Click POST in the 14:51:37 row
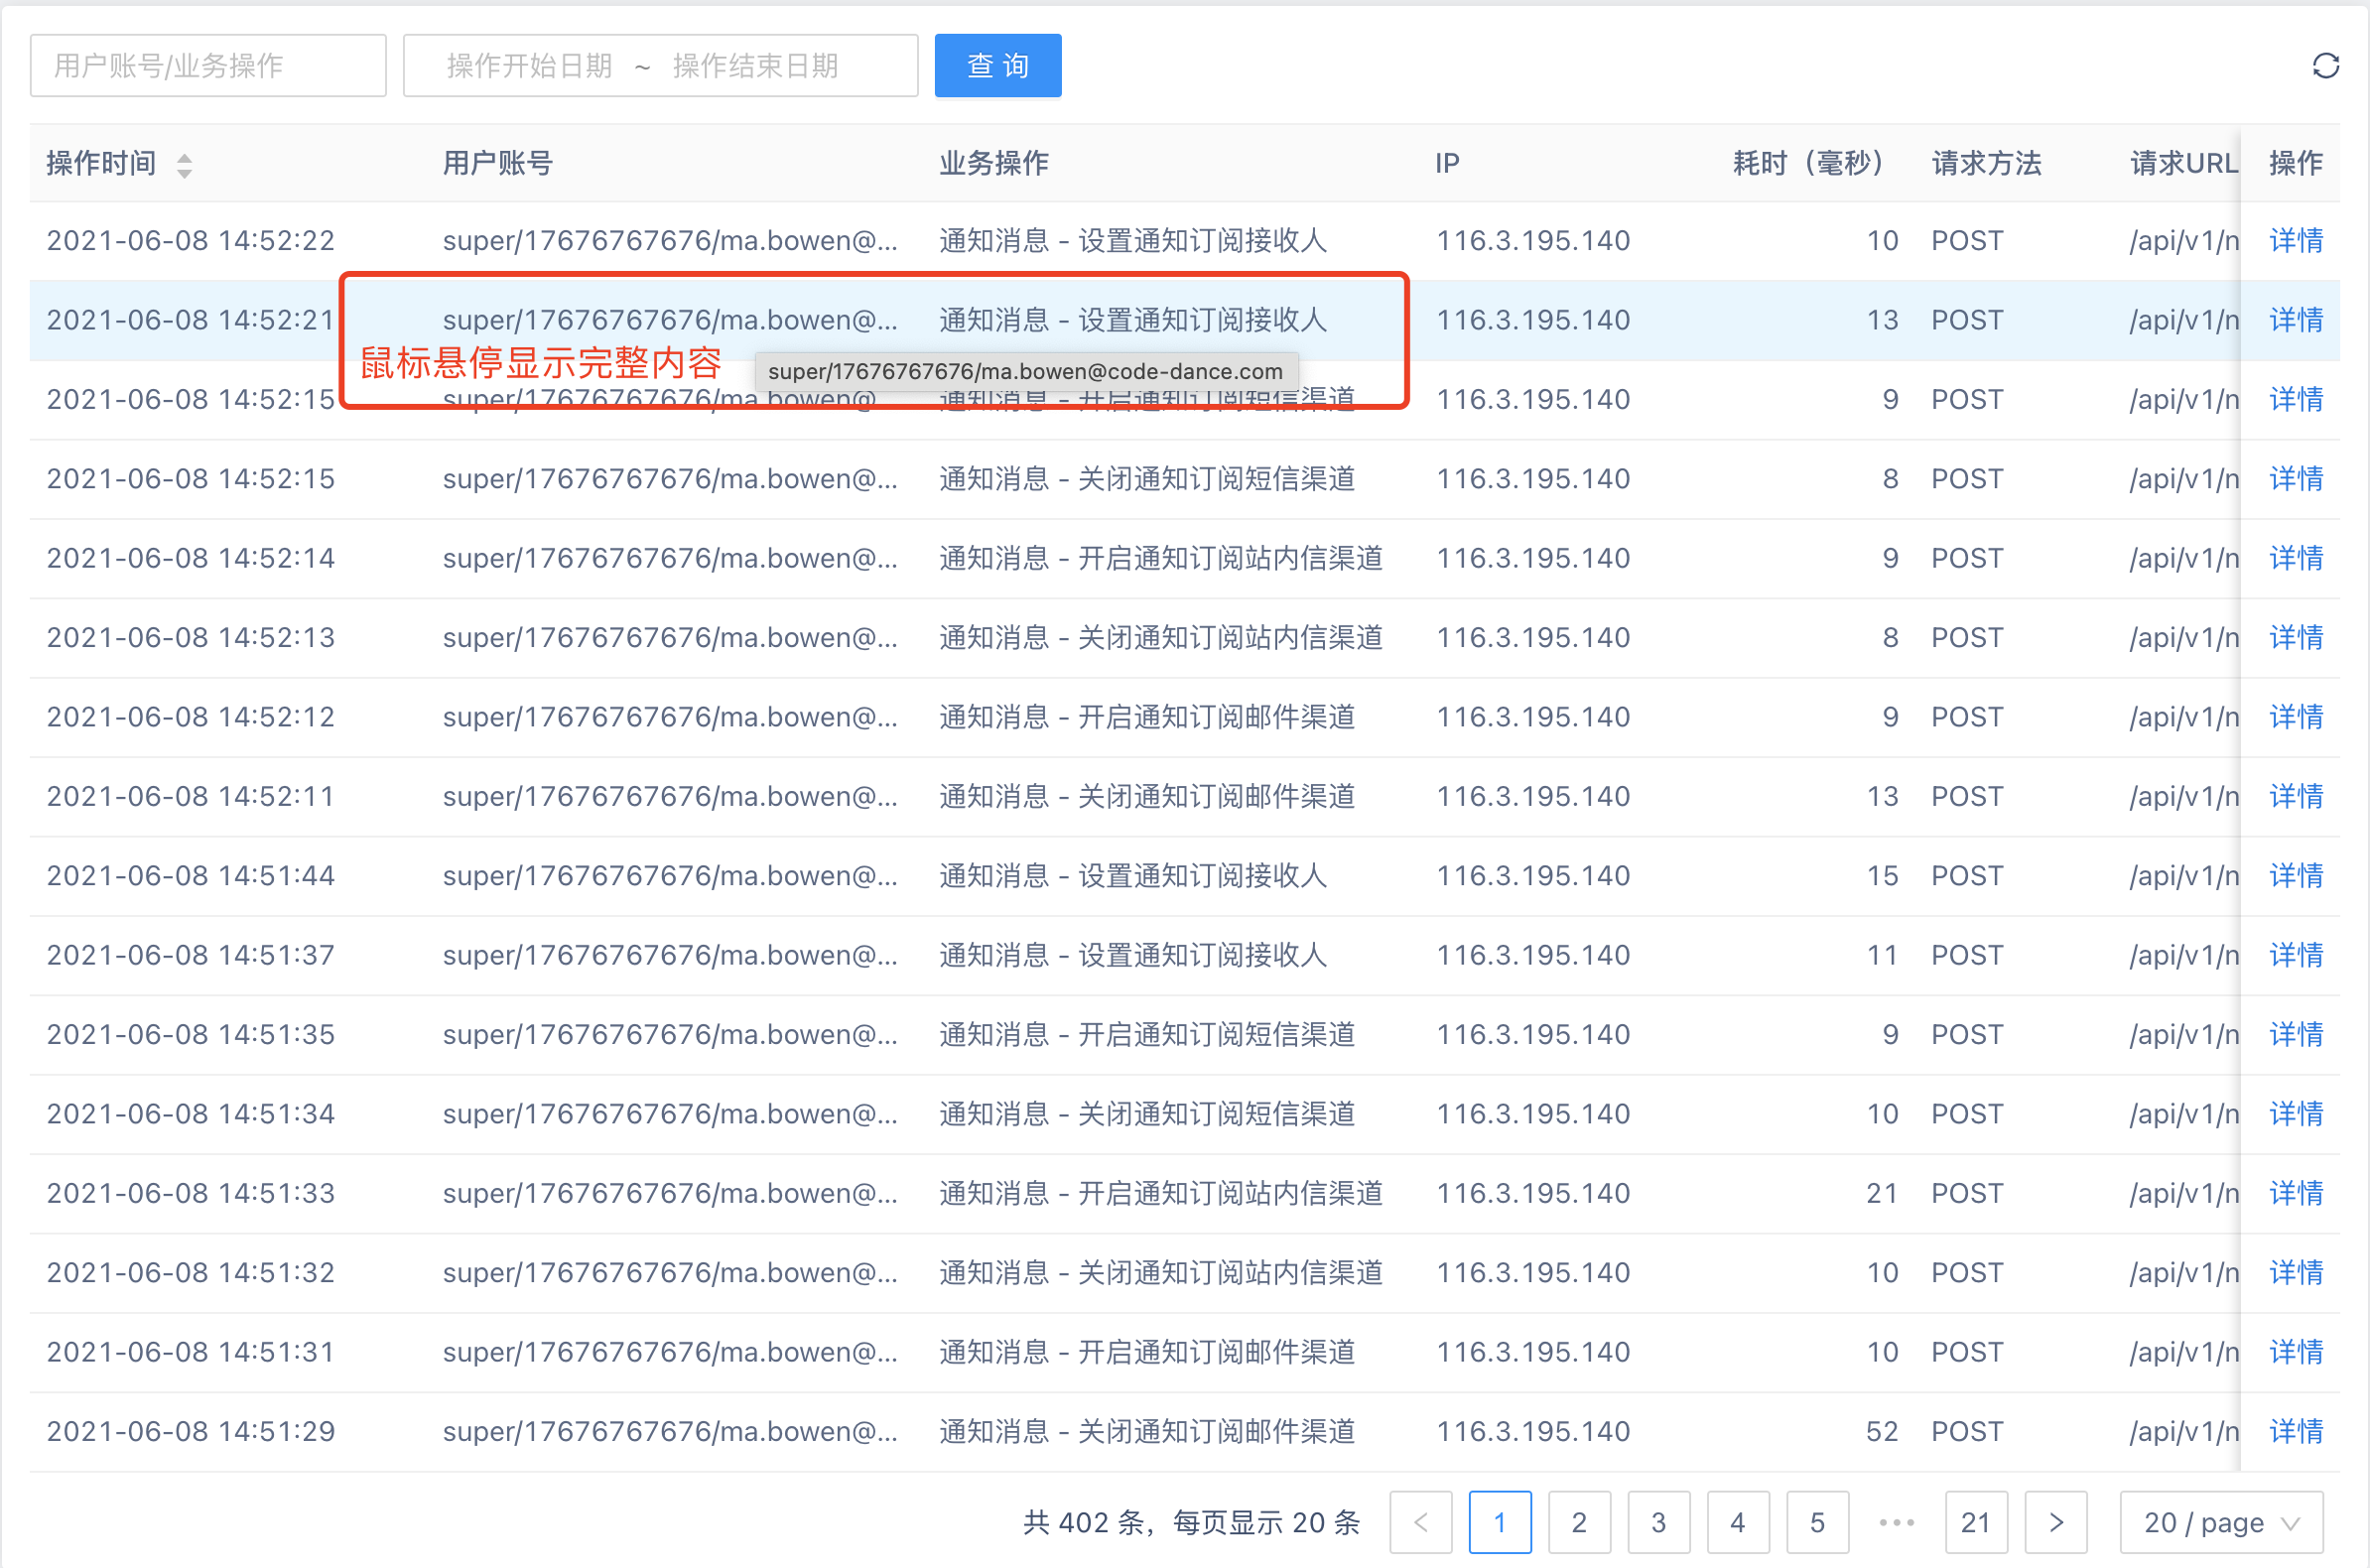 tap(1967, 955)
